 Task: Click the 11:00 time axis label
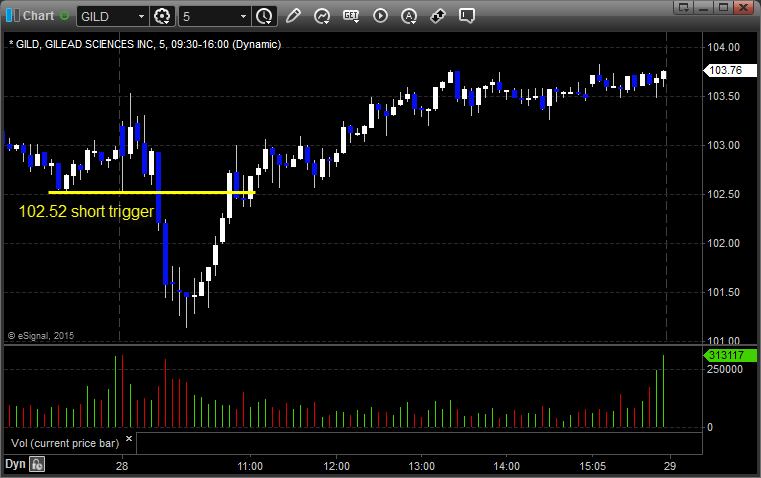coord(250,466)
